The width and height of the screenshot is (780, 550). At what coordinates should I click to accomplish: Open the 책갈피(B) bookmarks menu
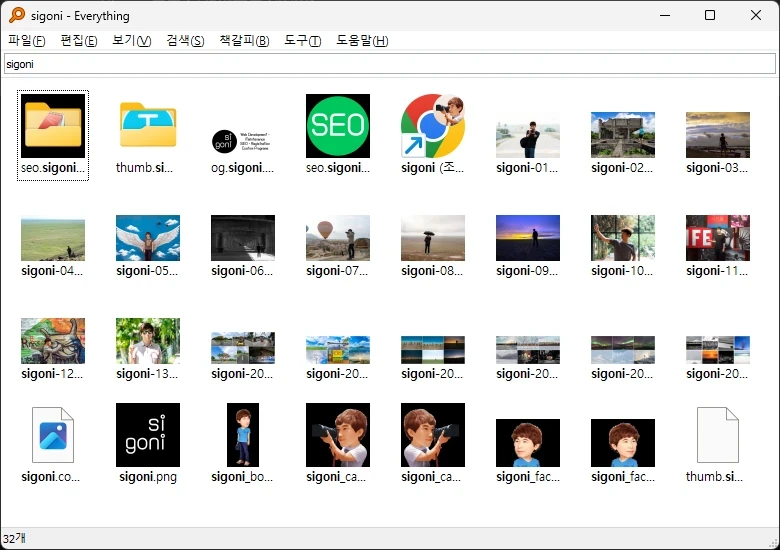[x=244, y=41]
